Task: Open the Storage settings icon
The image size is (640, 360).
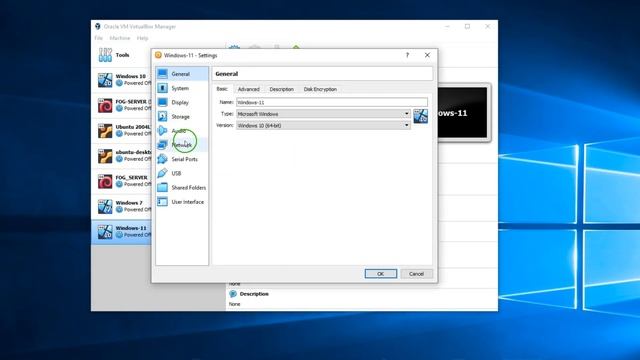Action: [x=162, y=116]
